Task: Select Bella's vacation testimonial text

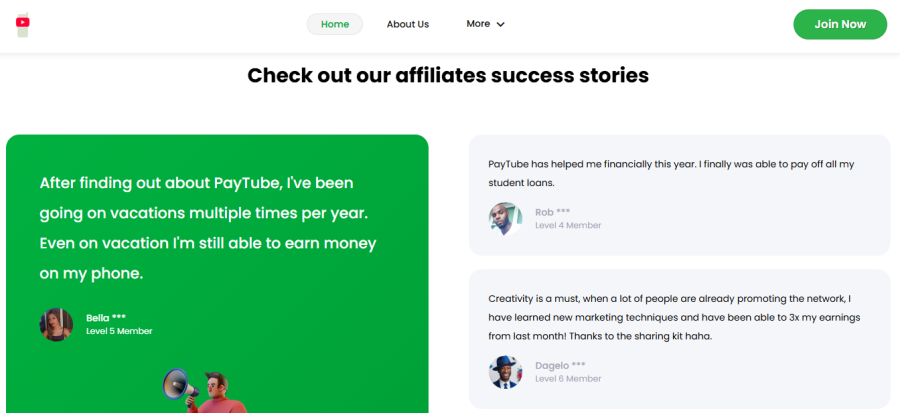Action: coord(210,228)
